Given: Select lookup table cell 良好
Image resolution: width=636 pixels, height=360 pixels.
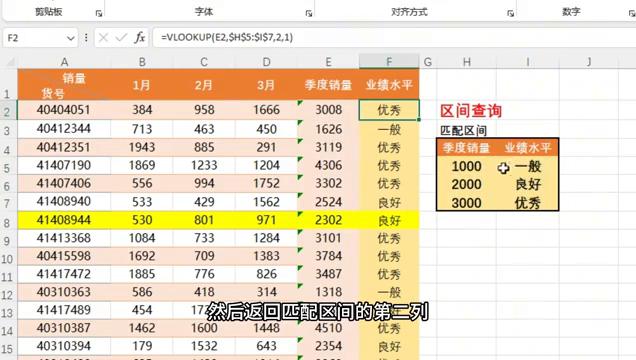Looking at the screenshot, I should [528, 184].
